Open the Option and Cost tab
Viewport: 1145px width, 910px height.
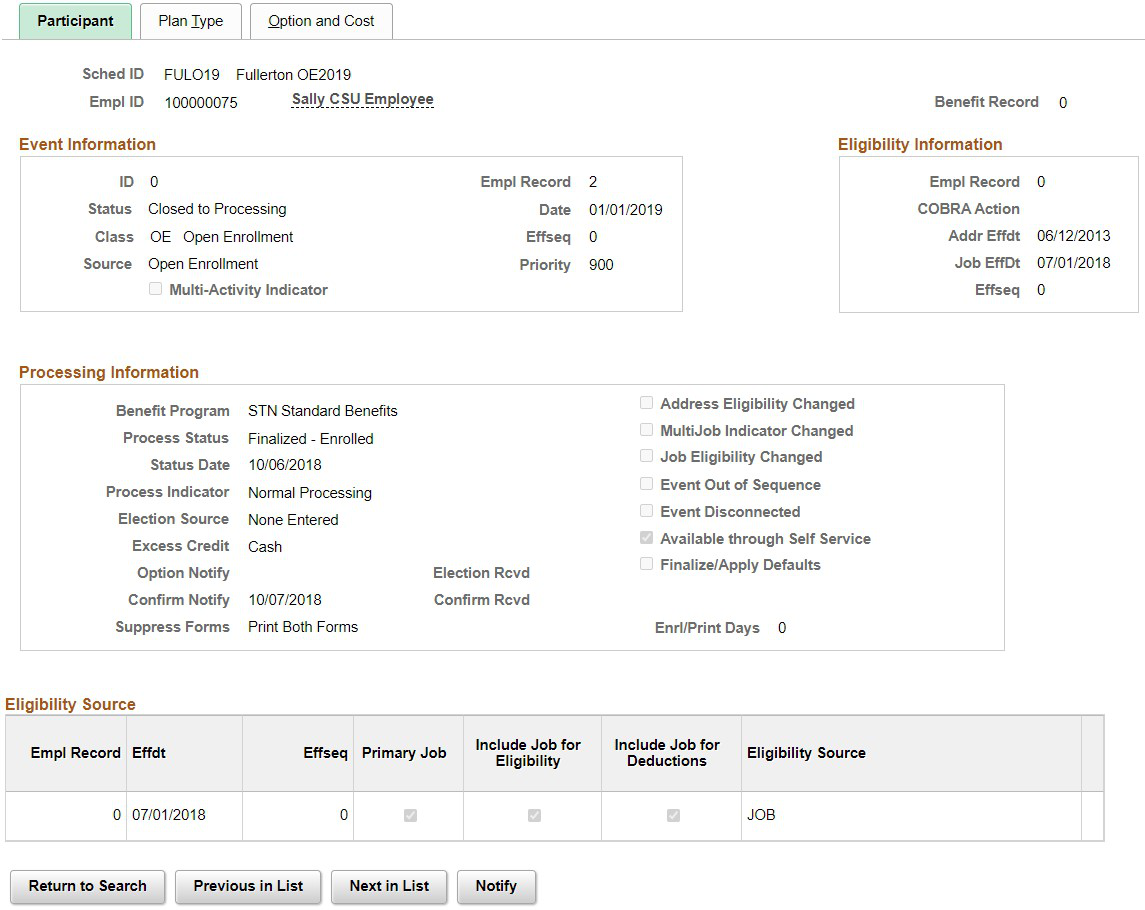[x=321, y=21]
